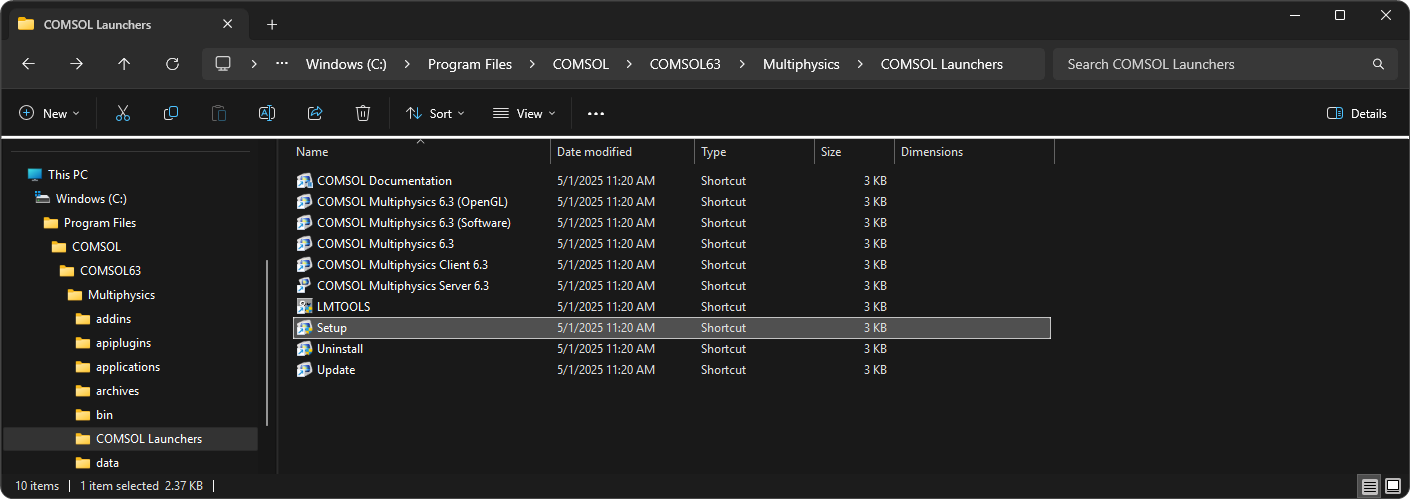This screenshot has width=1410, height=499.
Task: Navigate to Multiphysics in breadcrumb
Action: click(801, 64)
